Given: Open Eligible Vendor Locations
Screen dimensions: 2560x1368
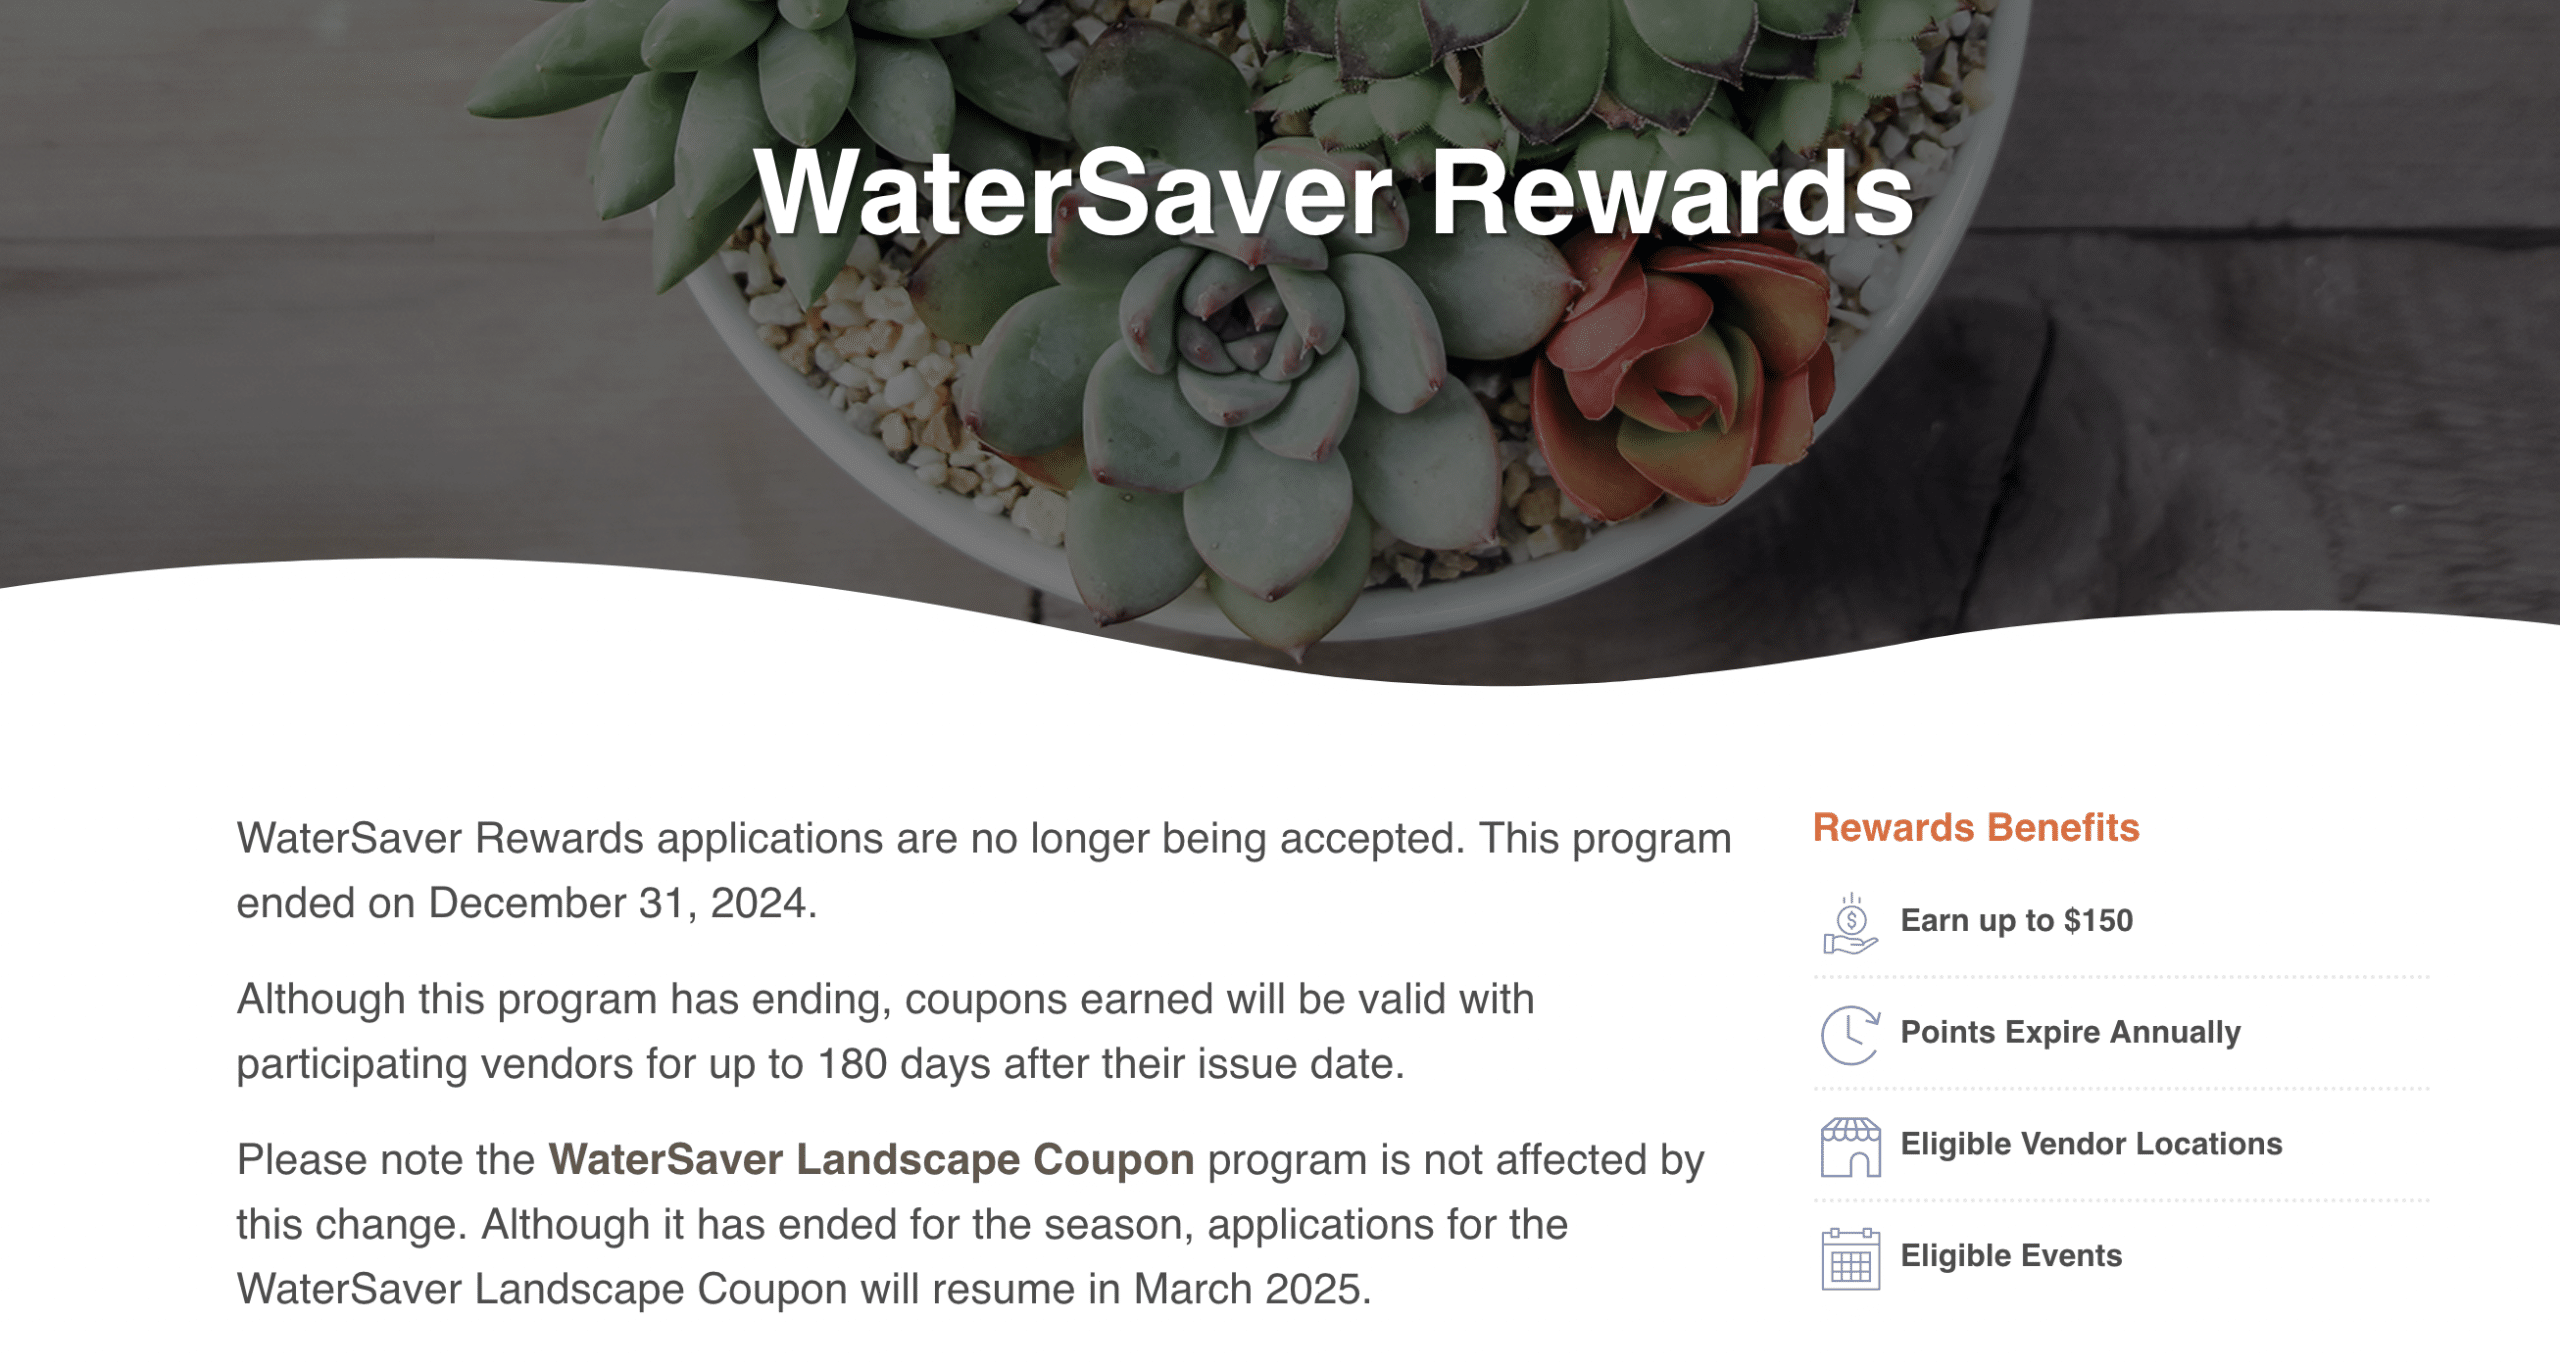Looking at the screenshot, I should pos(2091,1144).
